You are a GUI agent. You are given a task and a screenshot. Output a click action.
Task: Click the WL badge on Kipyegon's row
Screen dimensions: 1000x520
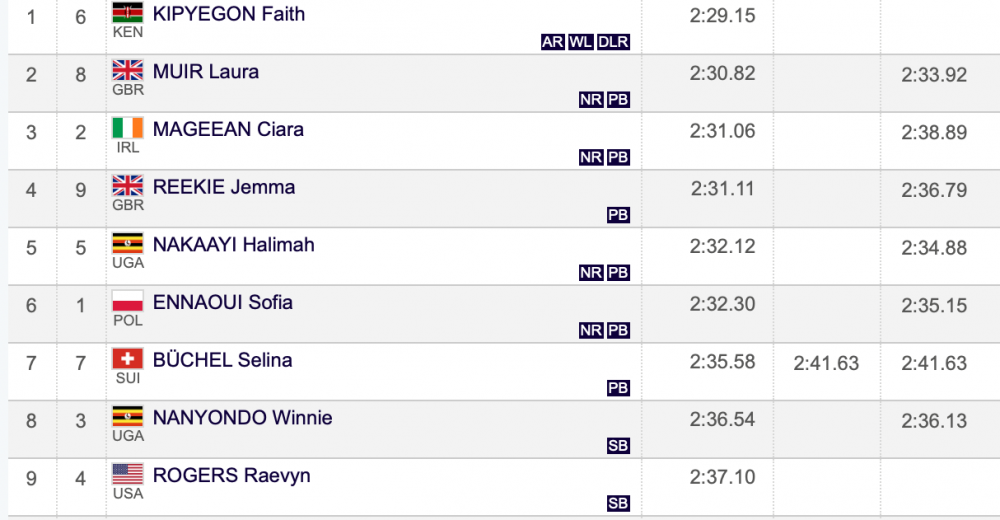pos(580,42)
